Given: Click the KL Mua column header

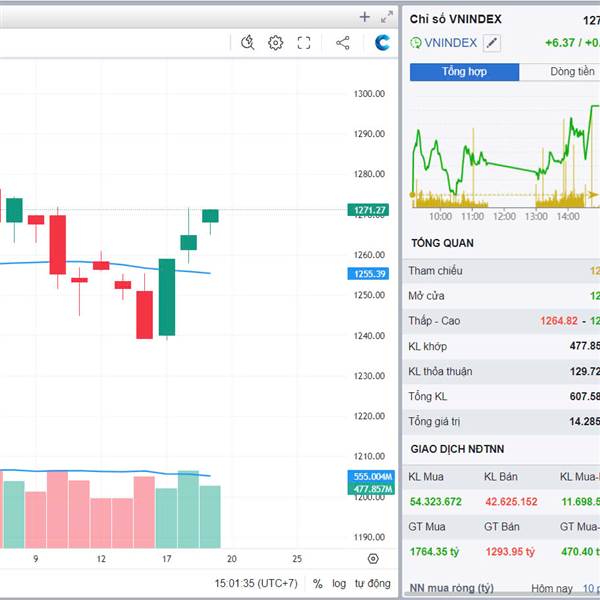Looking at the screenshot, I should pyautogui.click(x=426, y=477).
